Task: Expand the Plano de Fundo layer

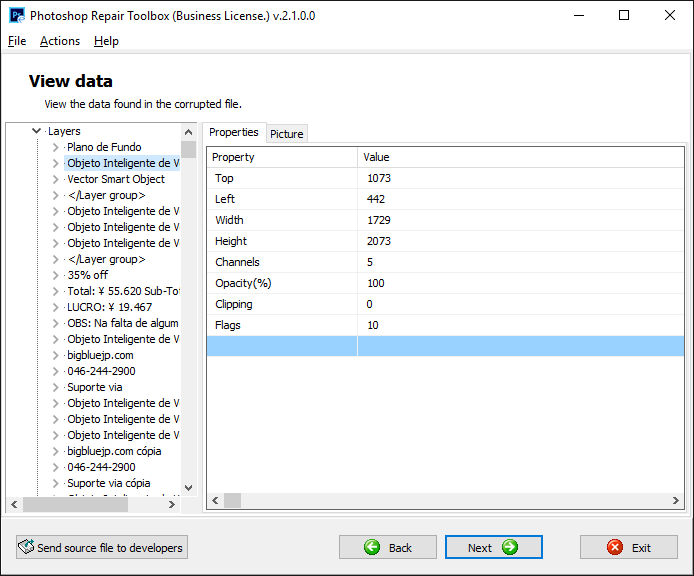Action: coord(56,147)
